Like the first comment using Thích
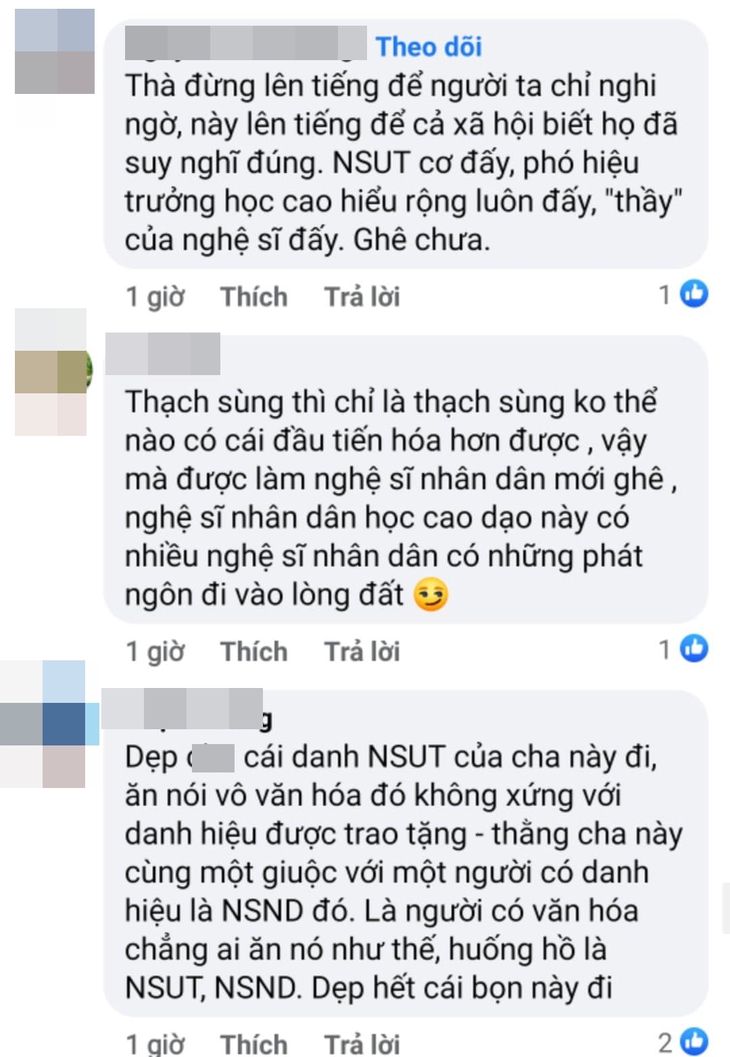The height and width of the screenshot is (1057, 730). click(x=254, y=297)
